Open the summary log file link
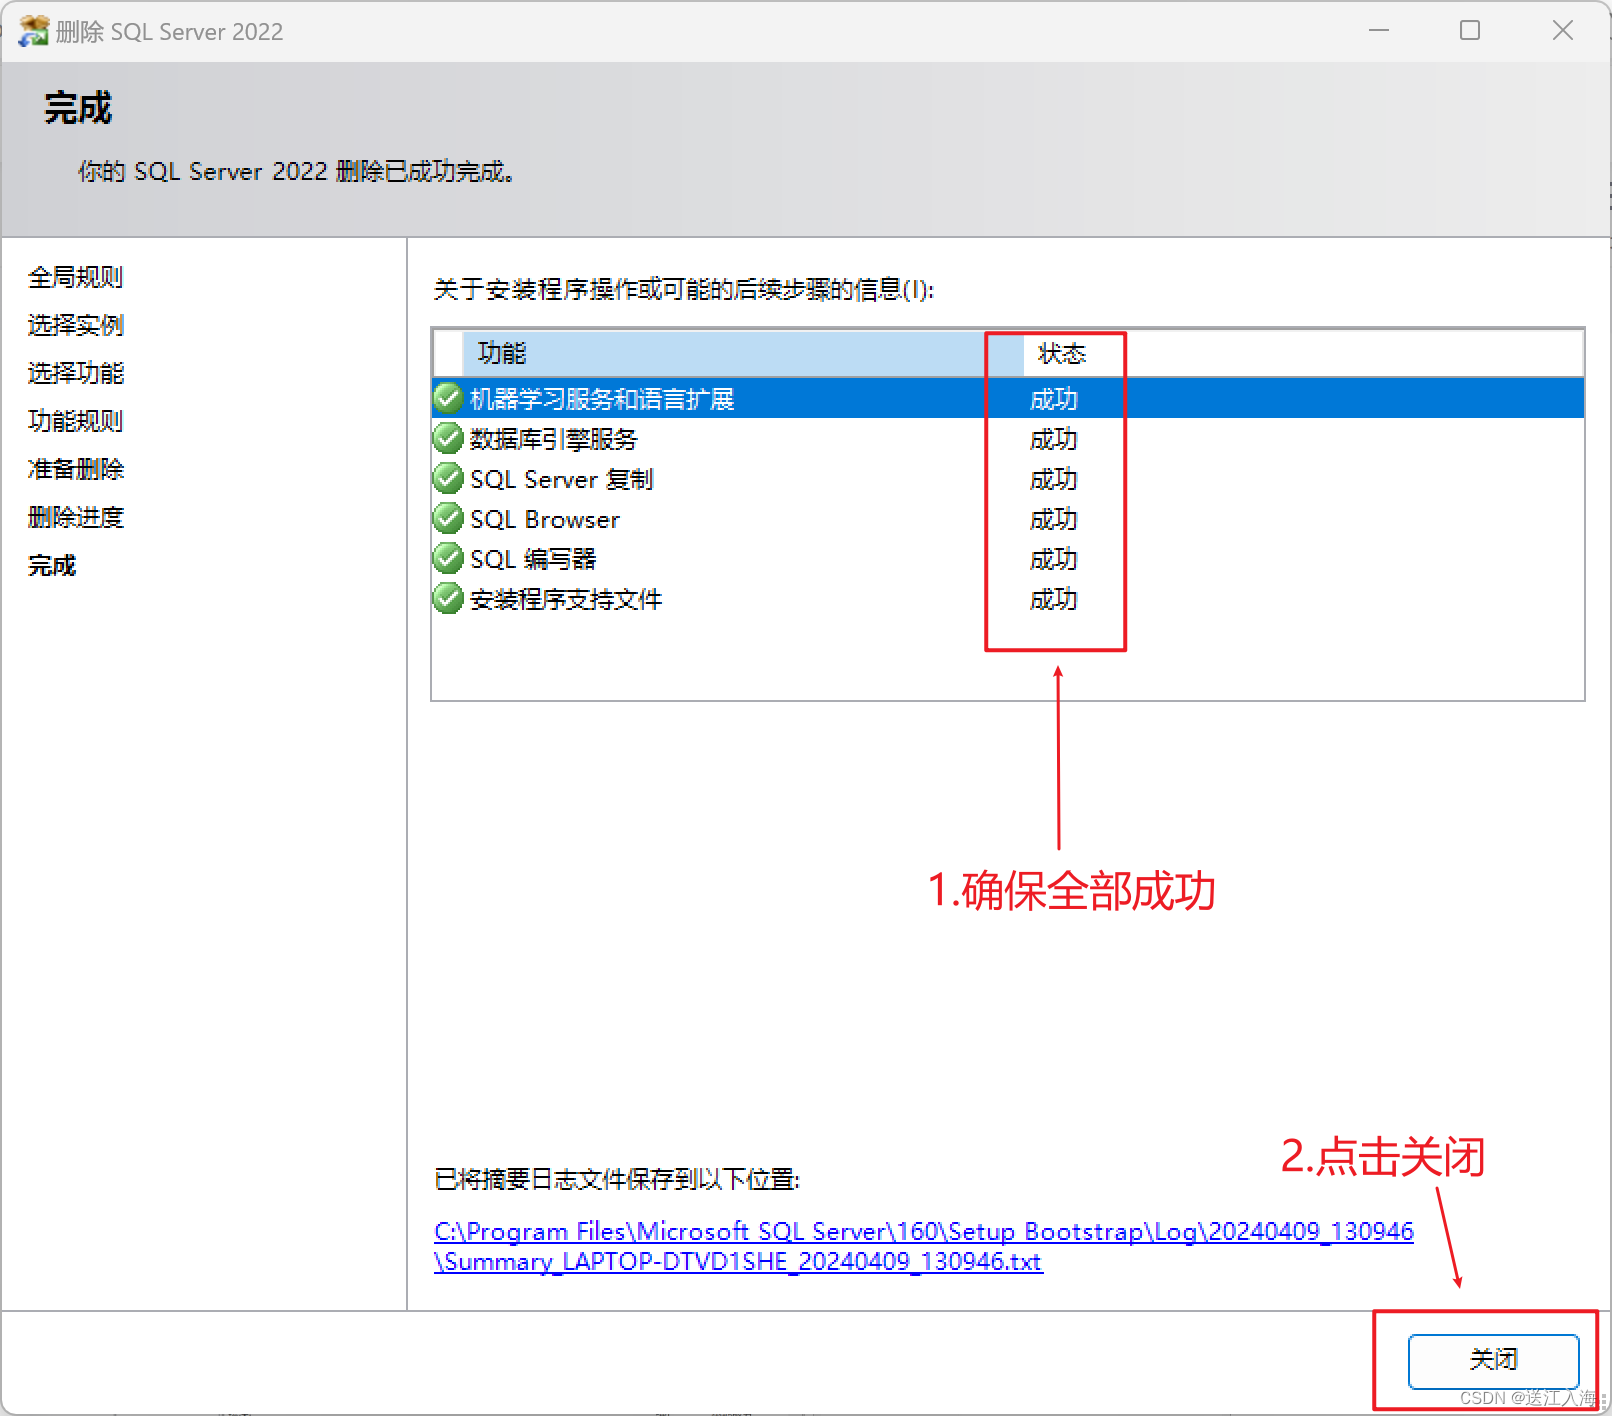 [924, 1246]
